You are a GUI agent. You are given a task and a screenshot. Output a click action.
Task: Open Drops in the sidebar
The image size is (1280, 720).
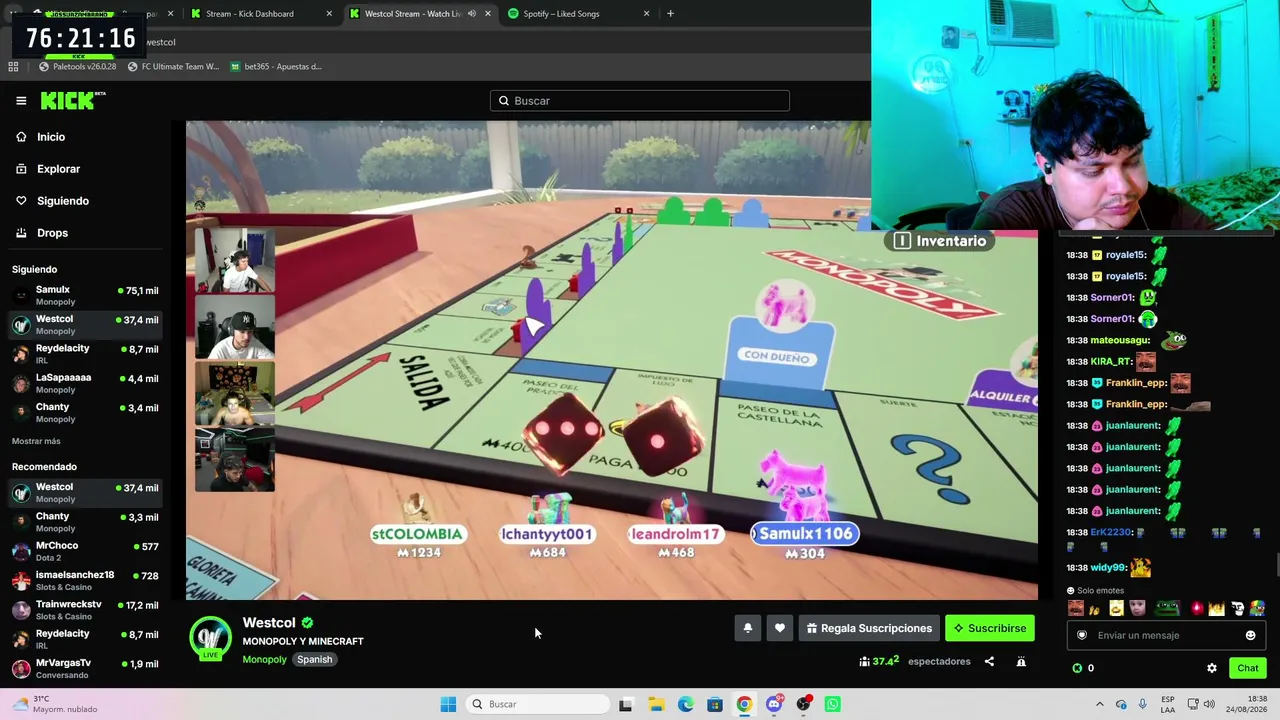pyautogui.click(x=52, y=233)
